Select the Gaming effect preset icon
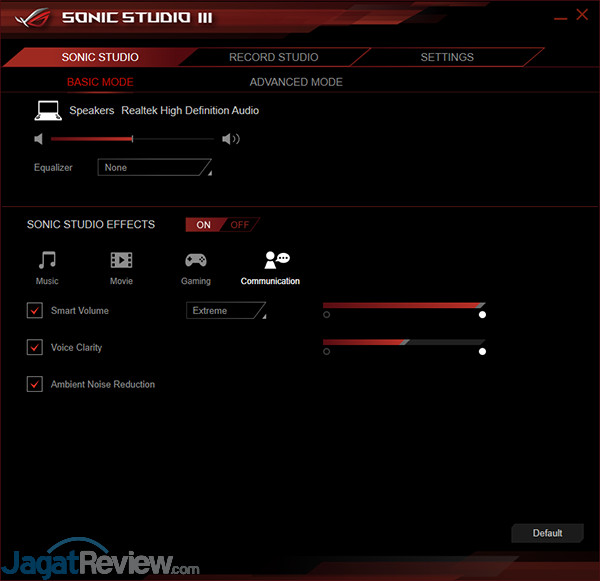Image resolution: width=600 pixels, height=581 pixels. (196, 260)
